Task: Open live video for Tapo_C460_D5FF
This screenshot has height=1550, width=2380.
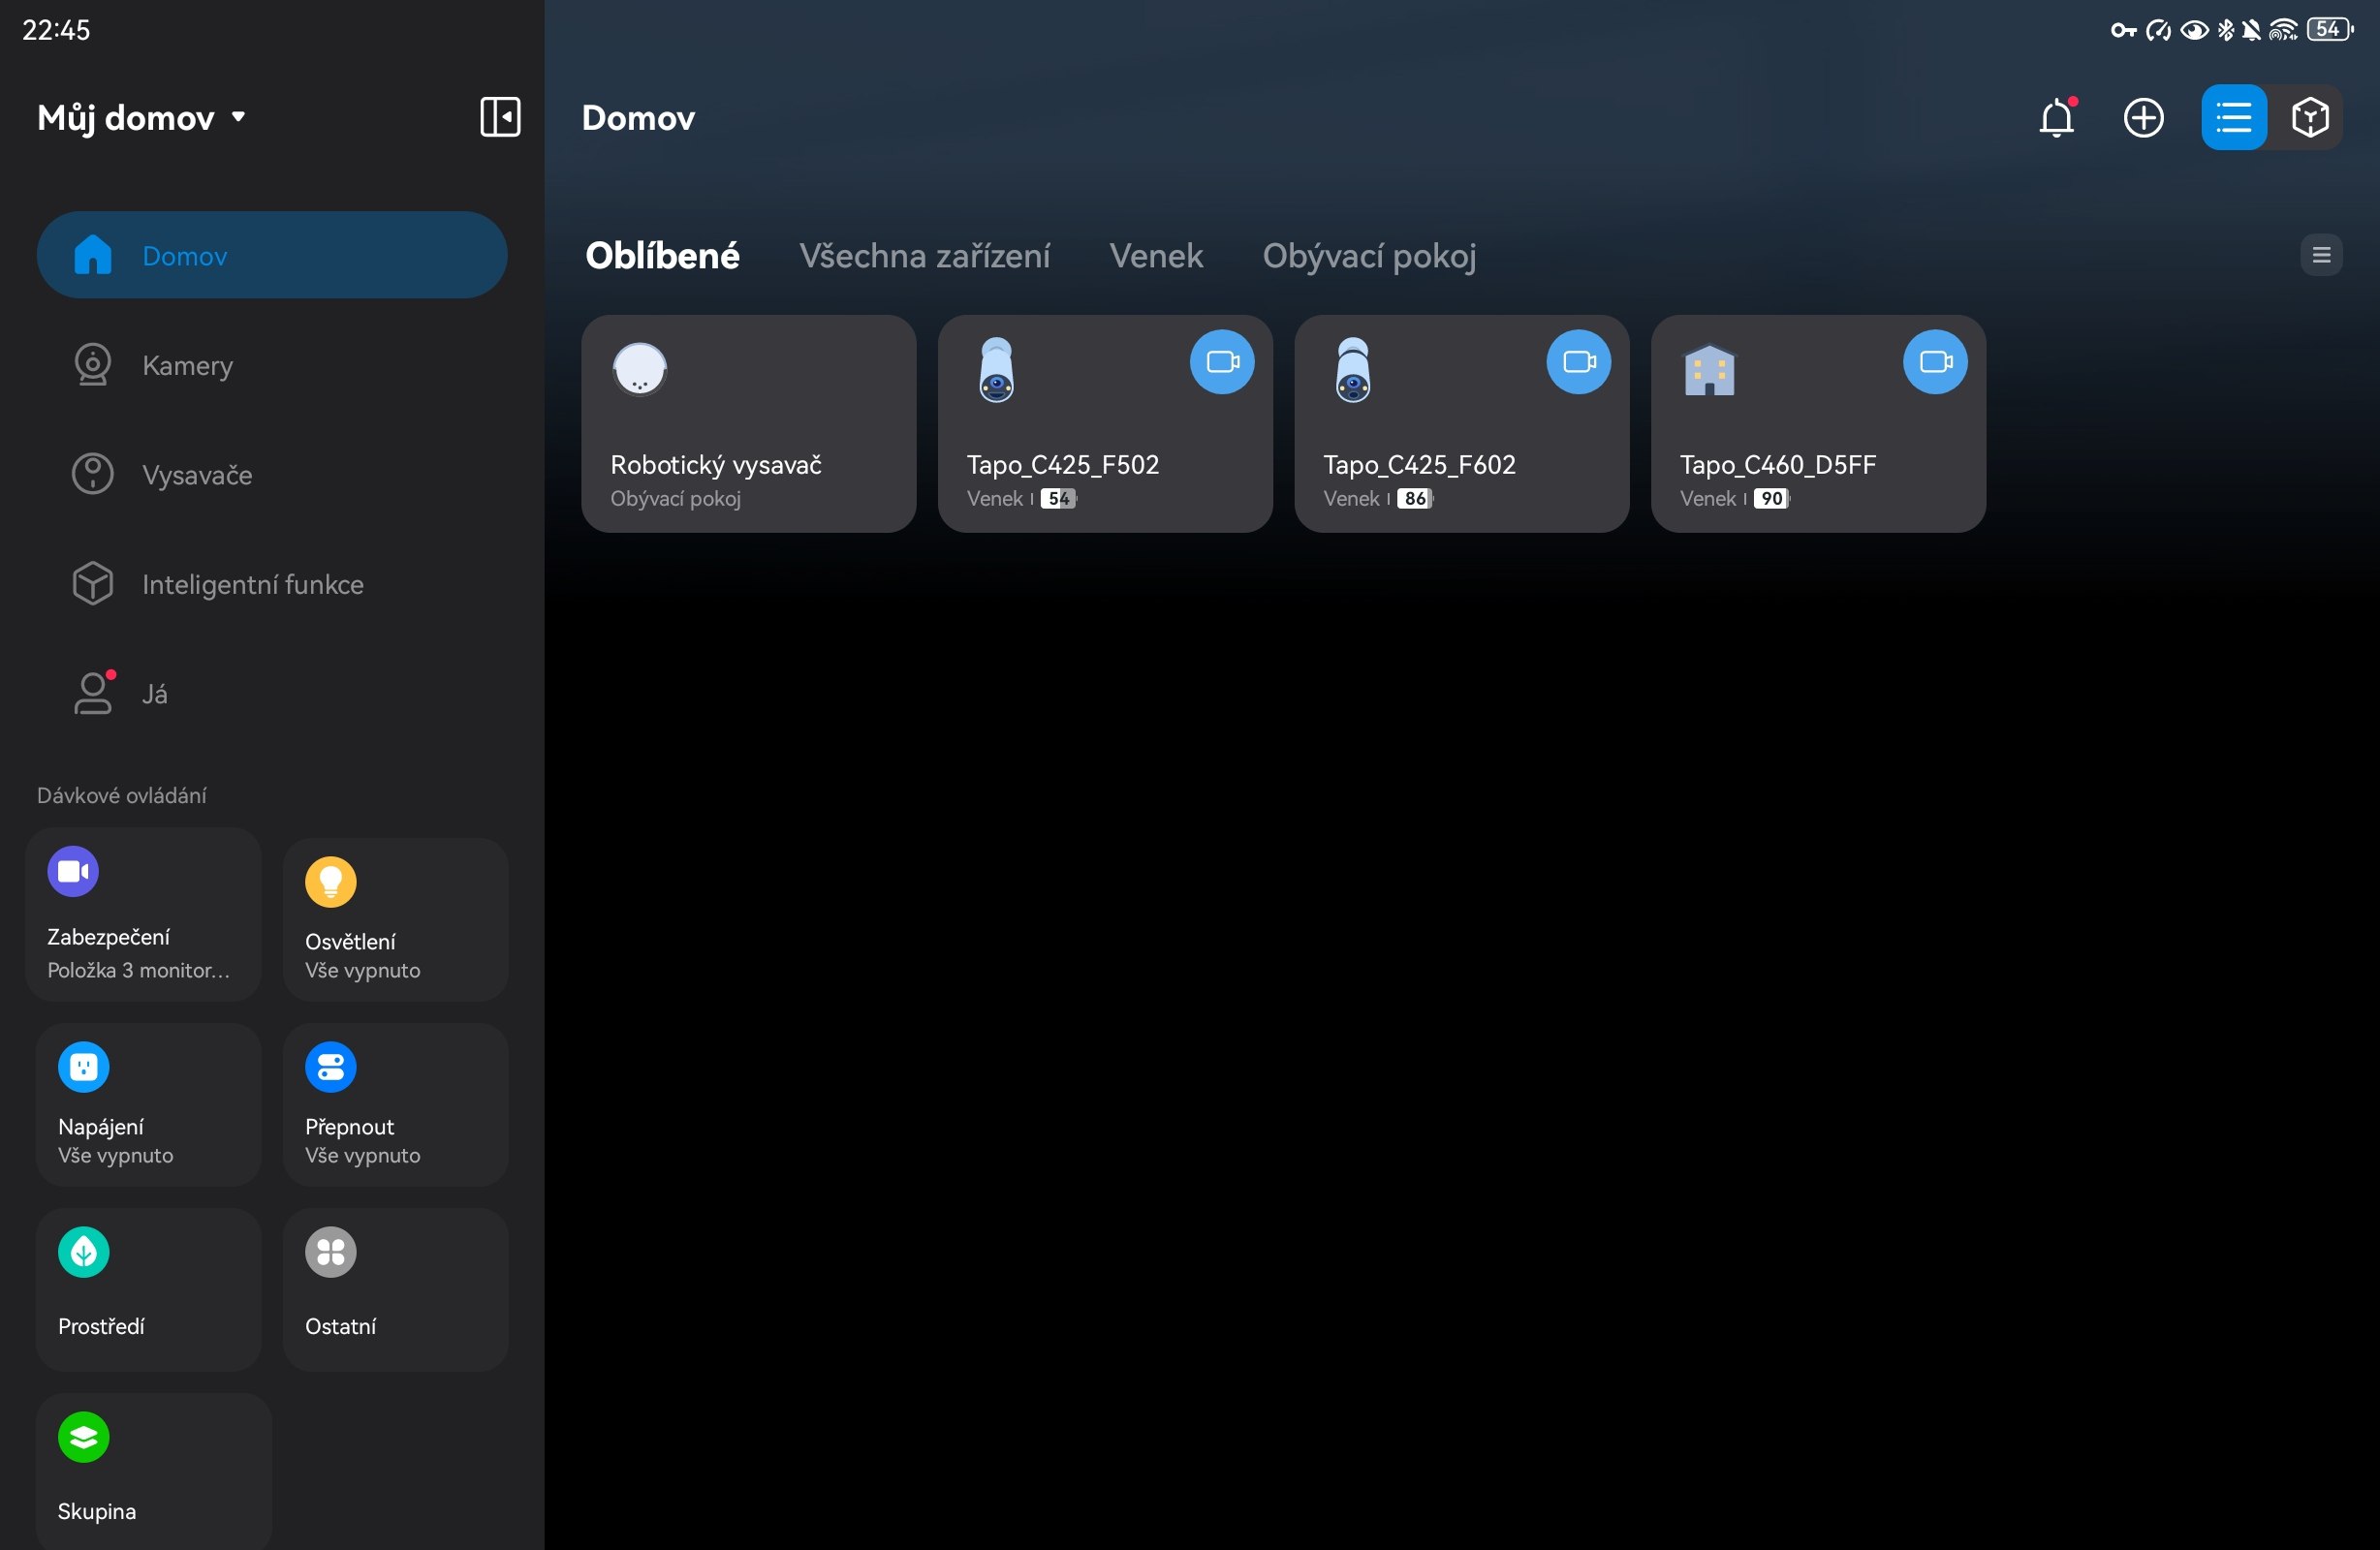Action: 1934,361
